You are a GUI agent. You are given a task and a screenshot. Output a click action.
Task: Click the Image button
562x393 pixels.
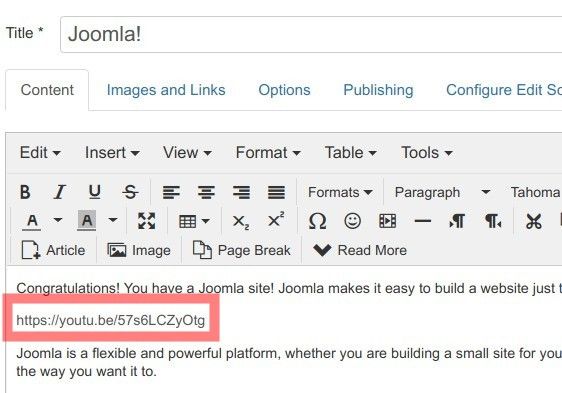click(139, 250)
